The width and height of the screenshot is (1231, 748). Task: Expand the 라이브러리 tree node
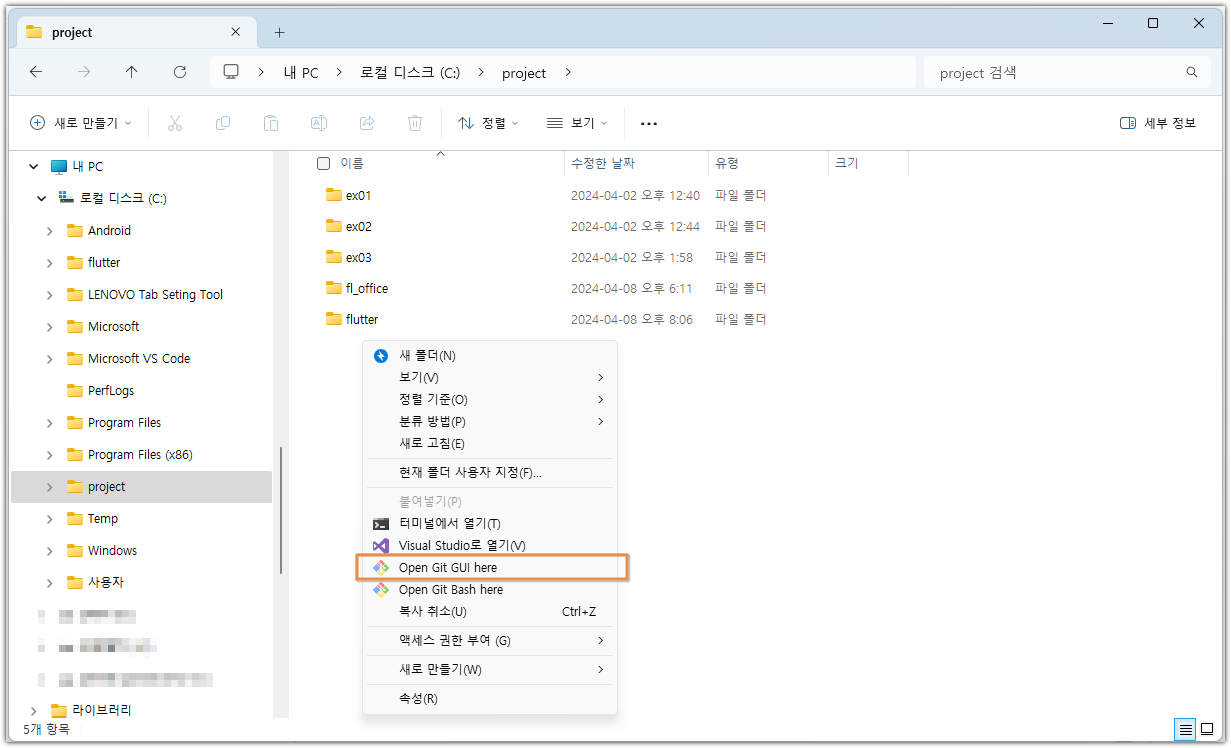[x=34, y=711]
